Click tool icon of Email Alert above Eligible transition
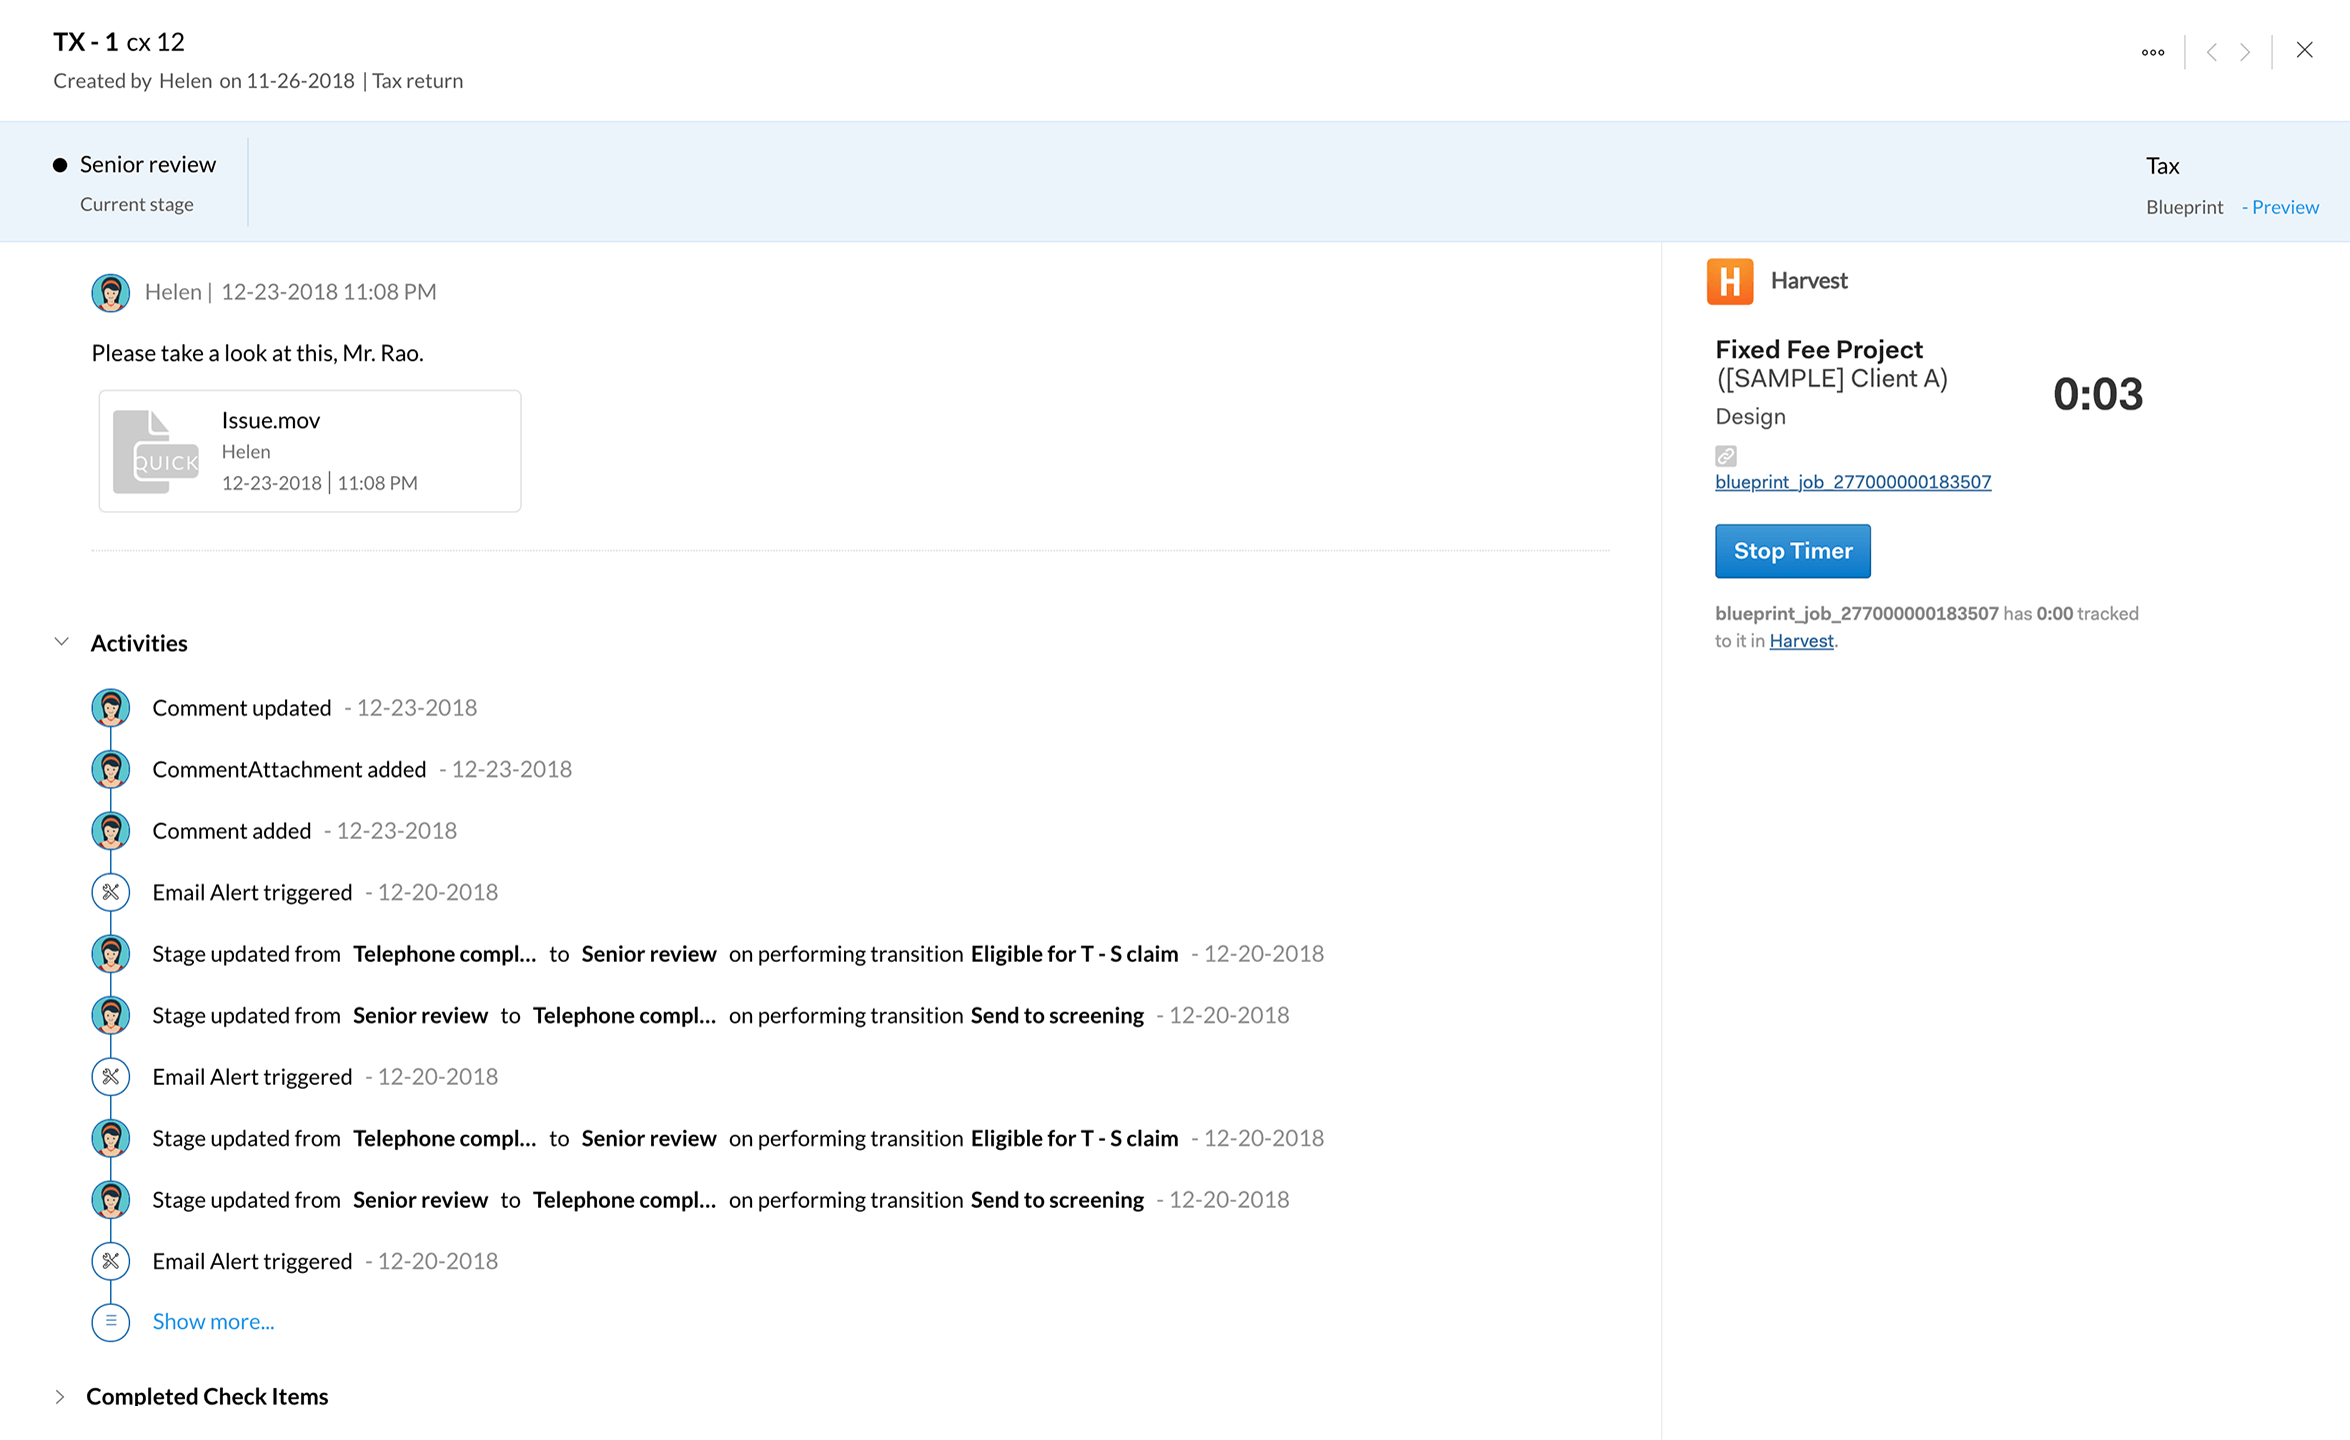The image size is (2350, 1440). pyautogui.click(x=110, y=892)
